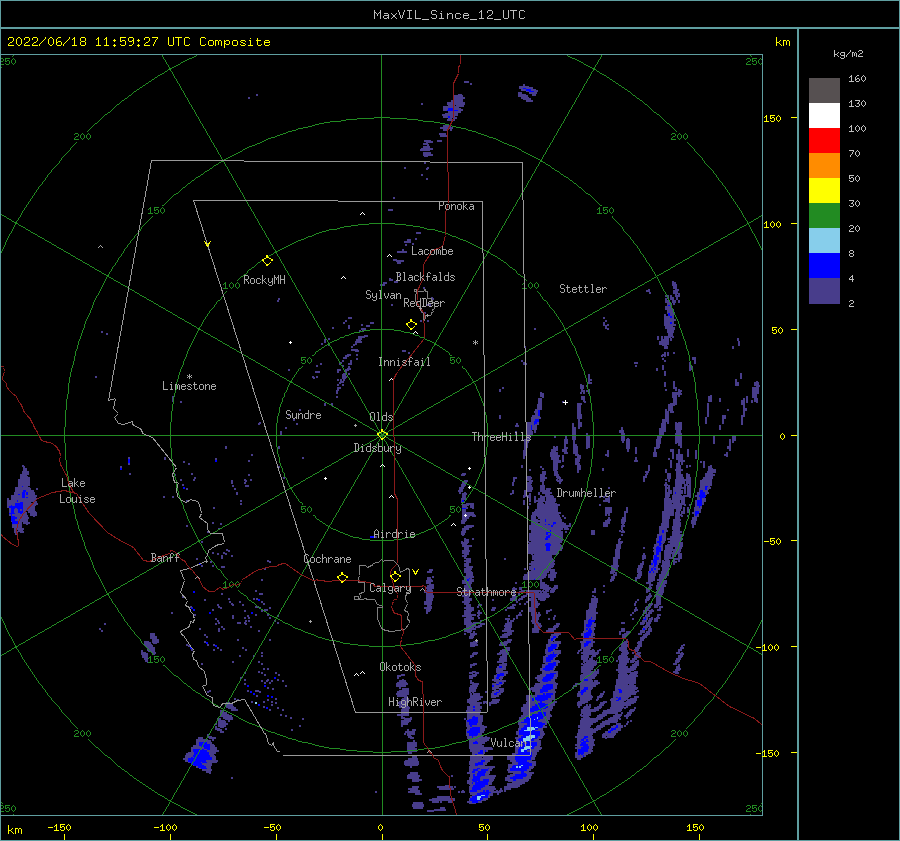Click the blue storm cell near Lake Louise
The image size is (900, 841).
[20, 501]
